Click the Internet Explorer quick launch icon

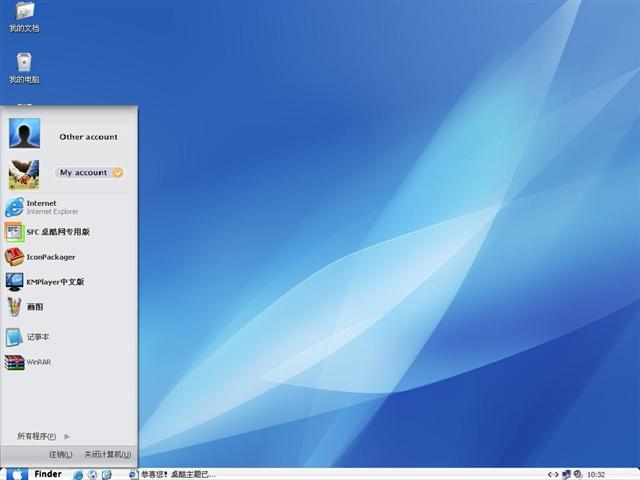pyautogui.click(x=78, y=474)
